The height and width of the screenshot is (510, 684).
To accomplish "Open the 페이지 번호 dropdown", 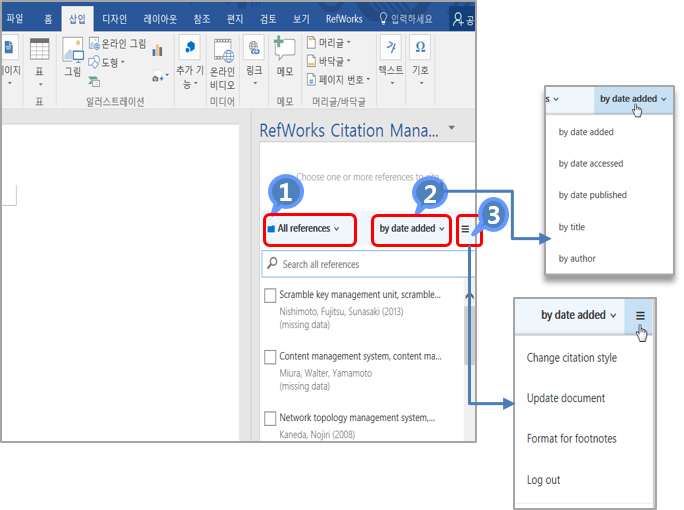I will pos(339,79).
